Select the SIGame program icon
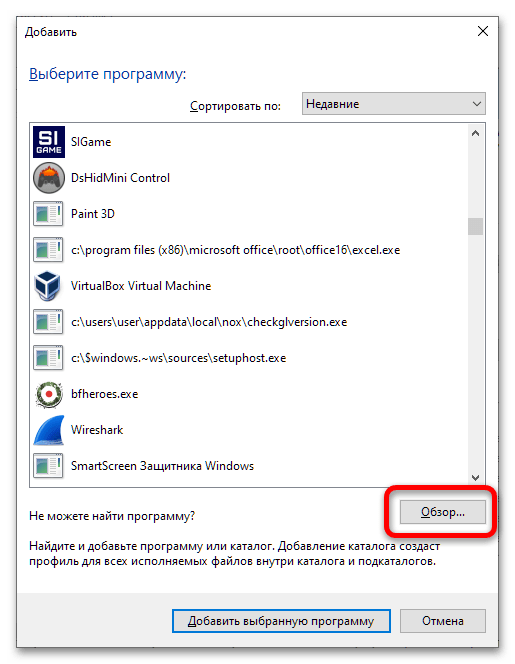 pos(49,142)
